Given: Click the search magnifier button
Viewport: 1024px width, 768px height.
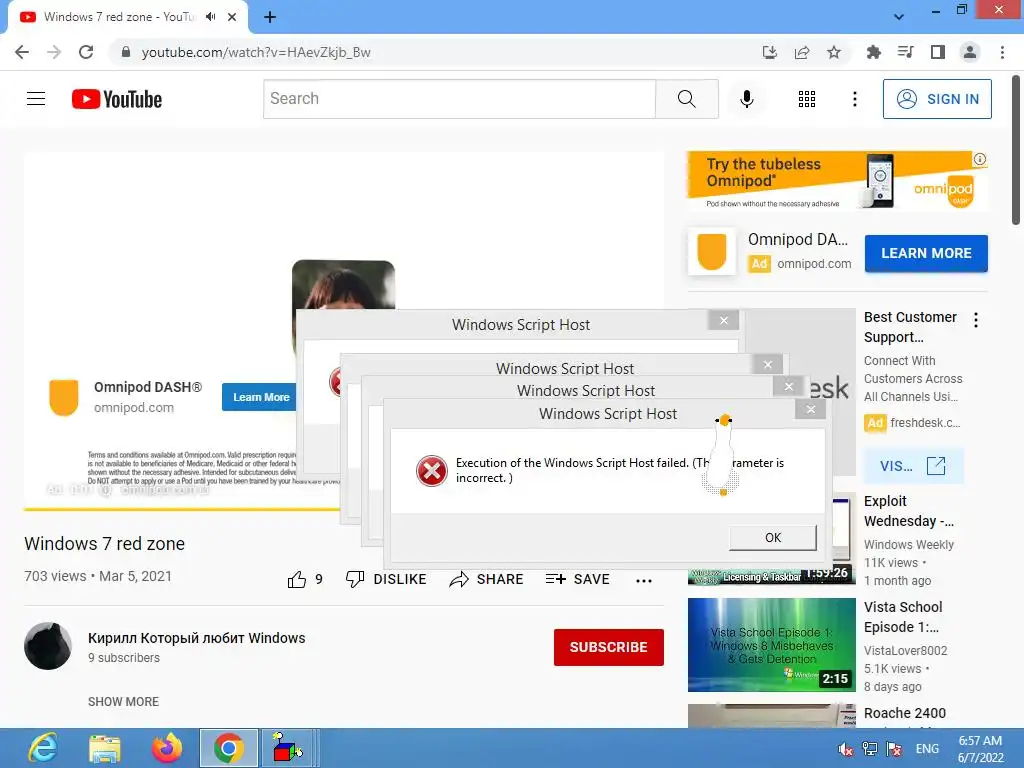Looking at the screenshot, I should [x=686, y=99].
